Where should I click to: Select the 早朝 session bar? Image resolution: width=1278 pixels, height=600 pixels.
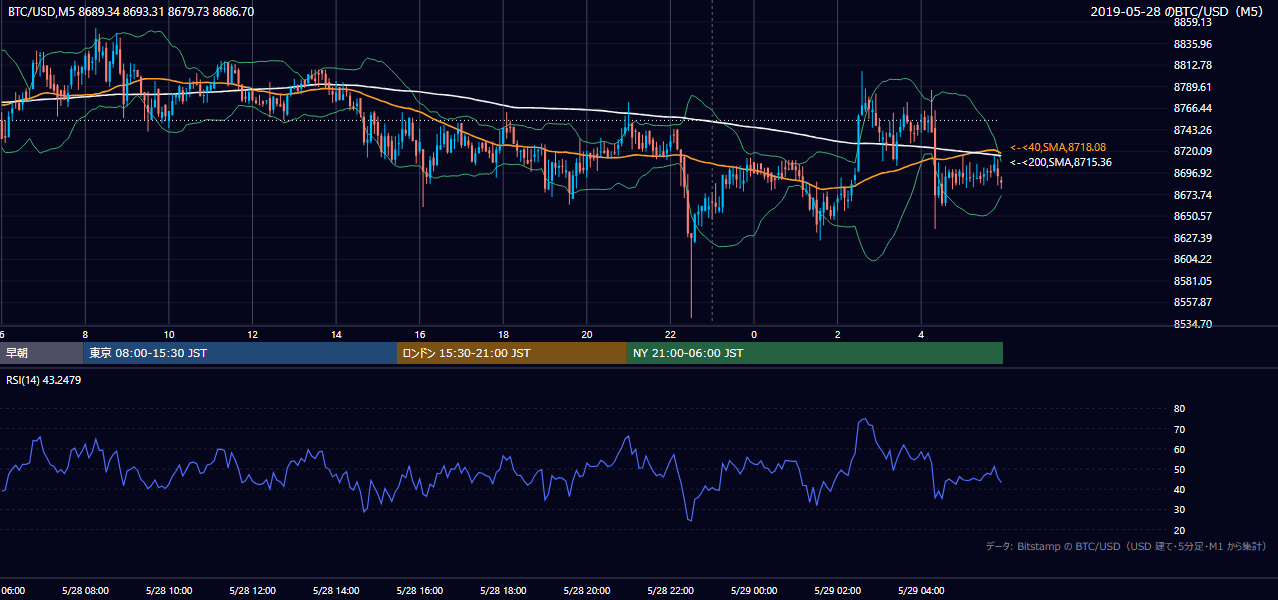point(41,353)
